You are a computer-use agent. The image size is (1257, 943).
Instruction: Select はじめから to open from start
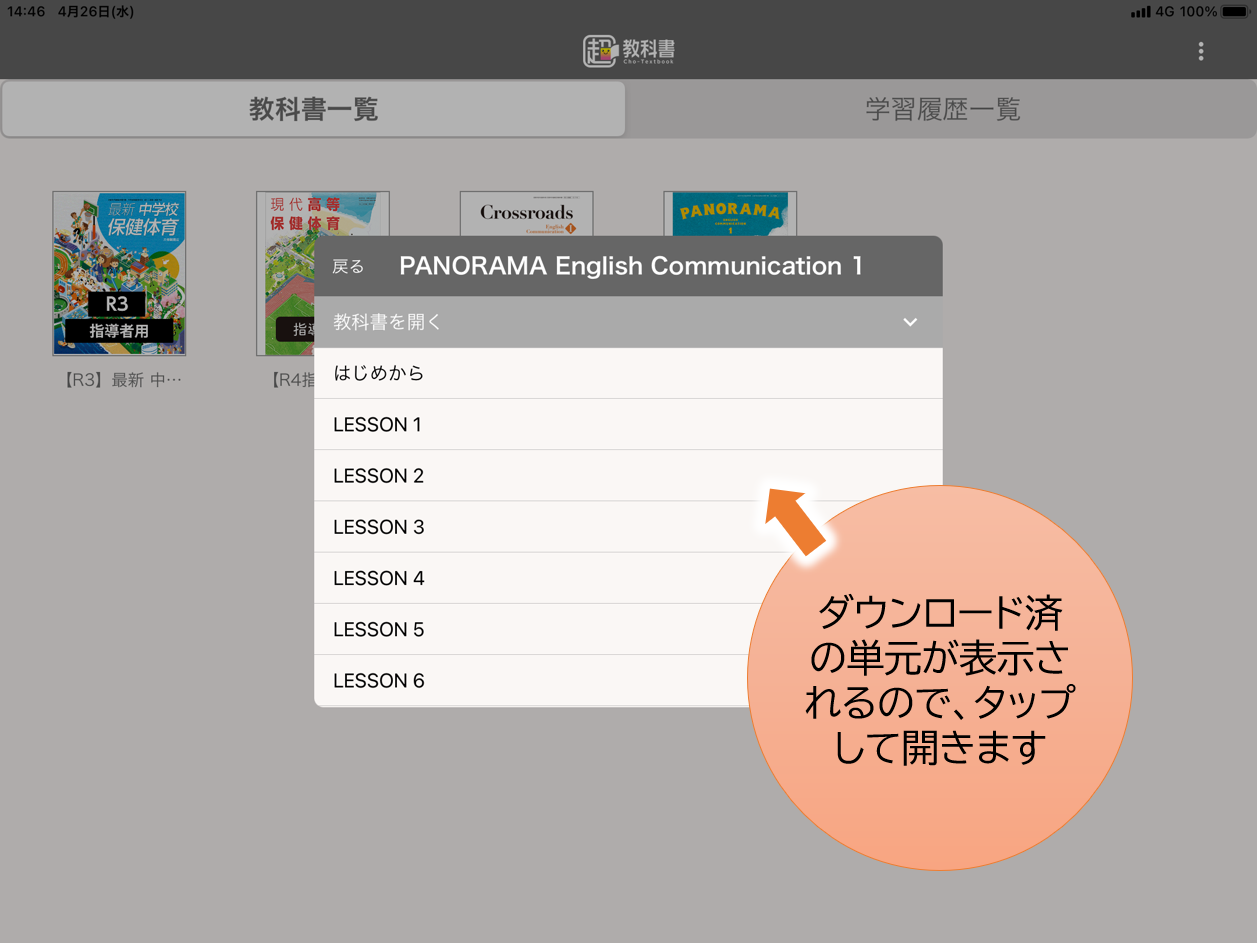coord(628,373)
